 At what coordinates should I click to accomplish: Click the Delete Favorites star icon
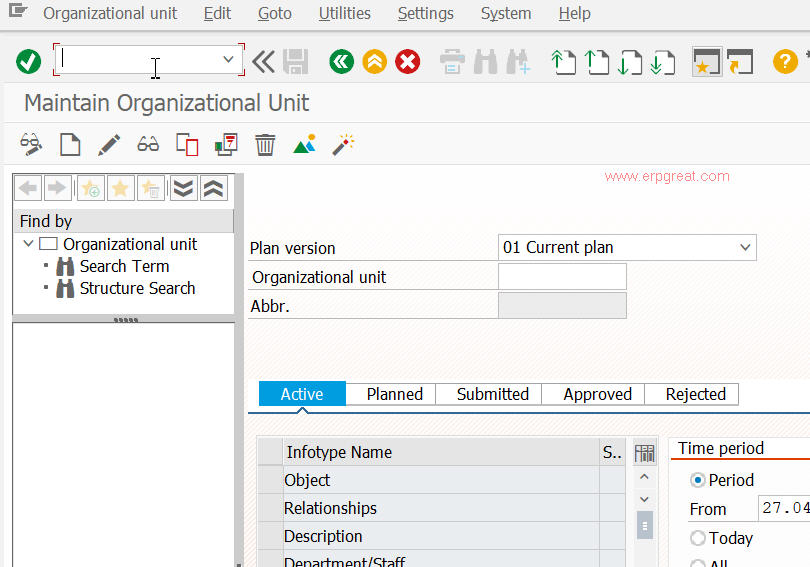pyautogui.click(x=150, y=188)
